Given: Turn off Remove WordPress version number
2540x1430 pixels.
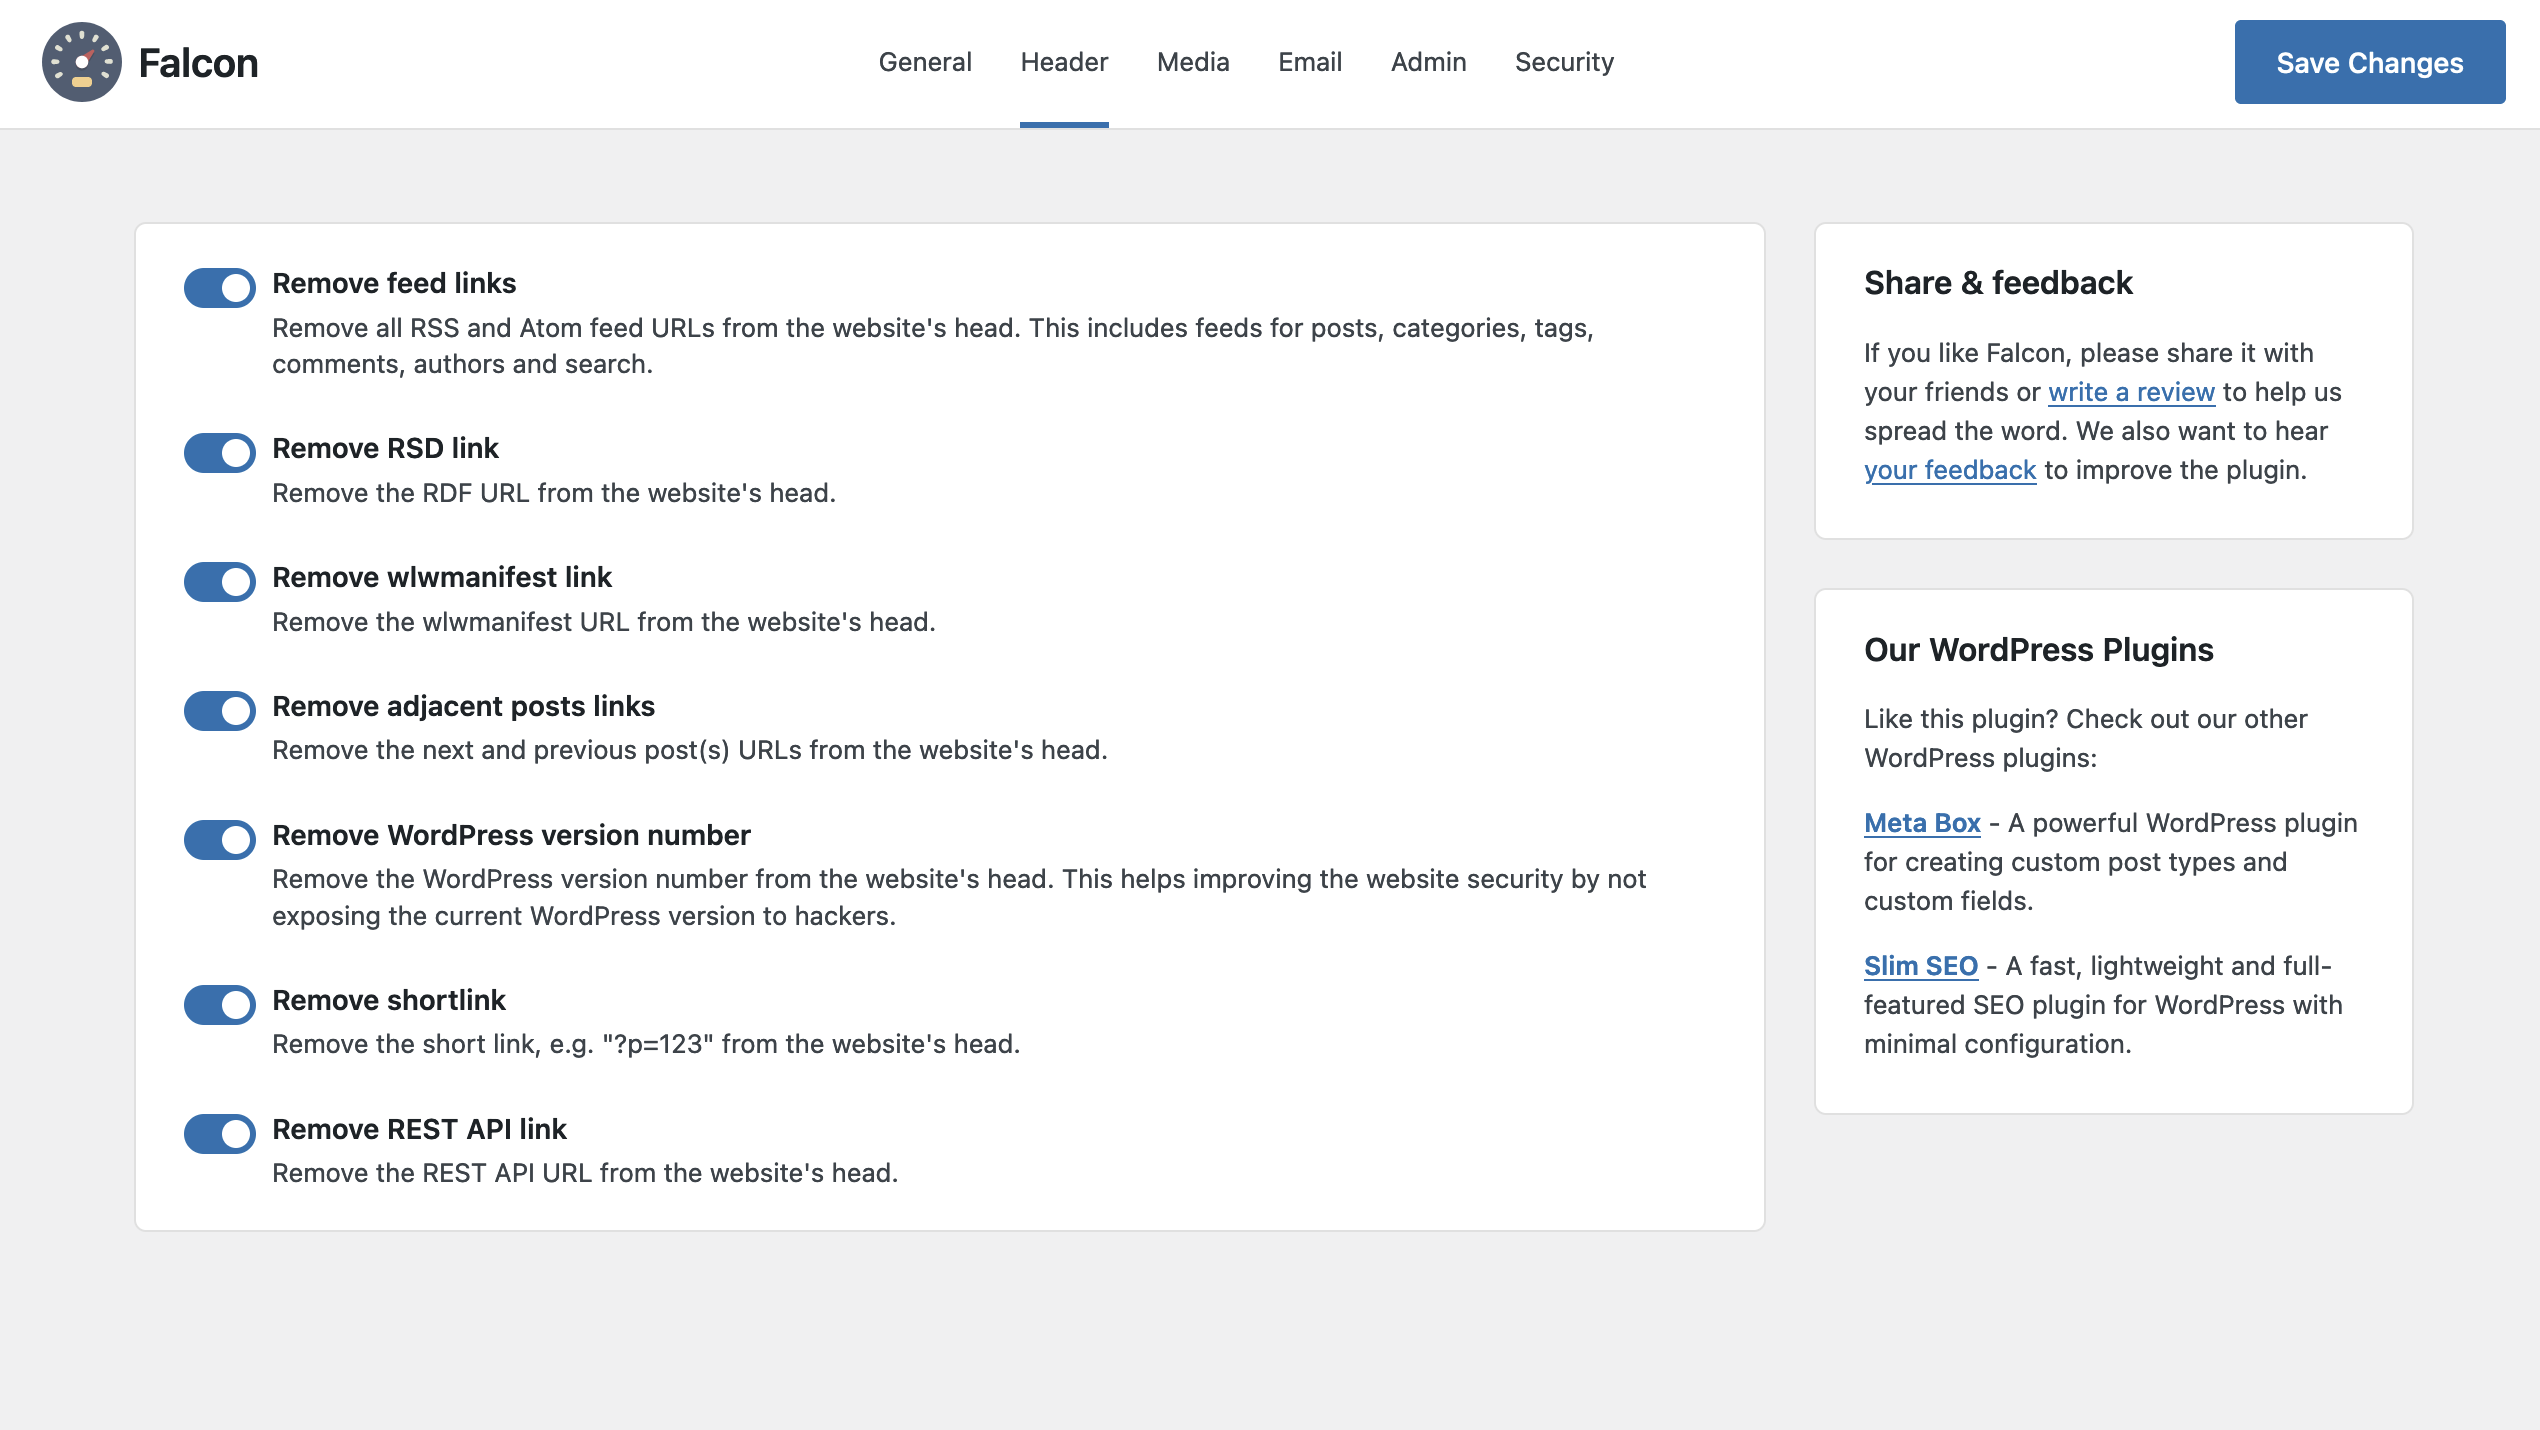Looking at the screenshot, I should point(219,840).
